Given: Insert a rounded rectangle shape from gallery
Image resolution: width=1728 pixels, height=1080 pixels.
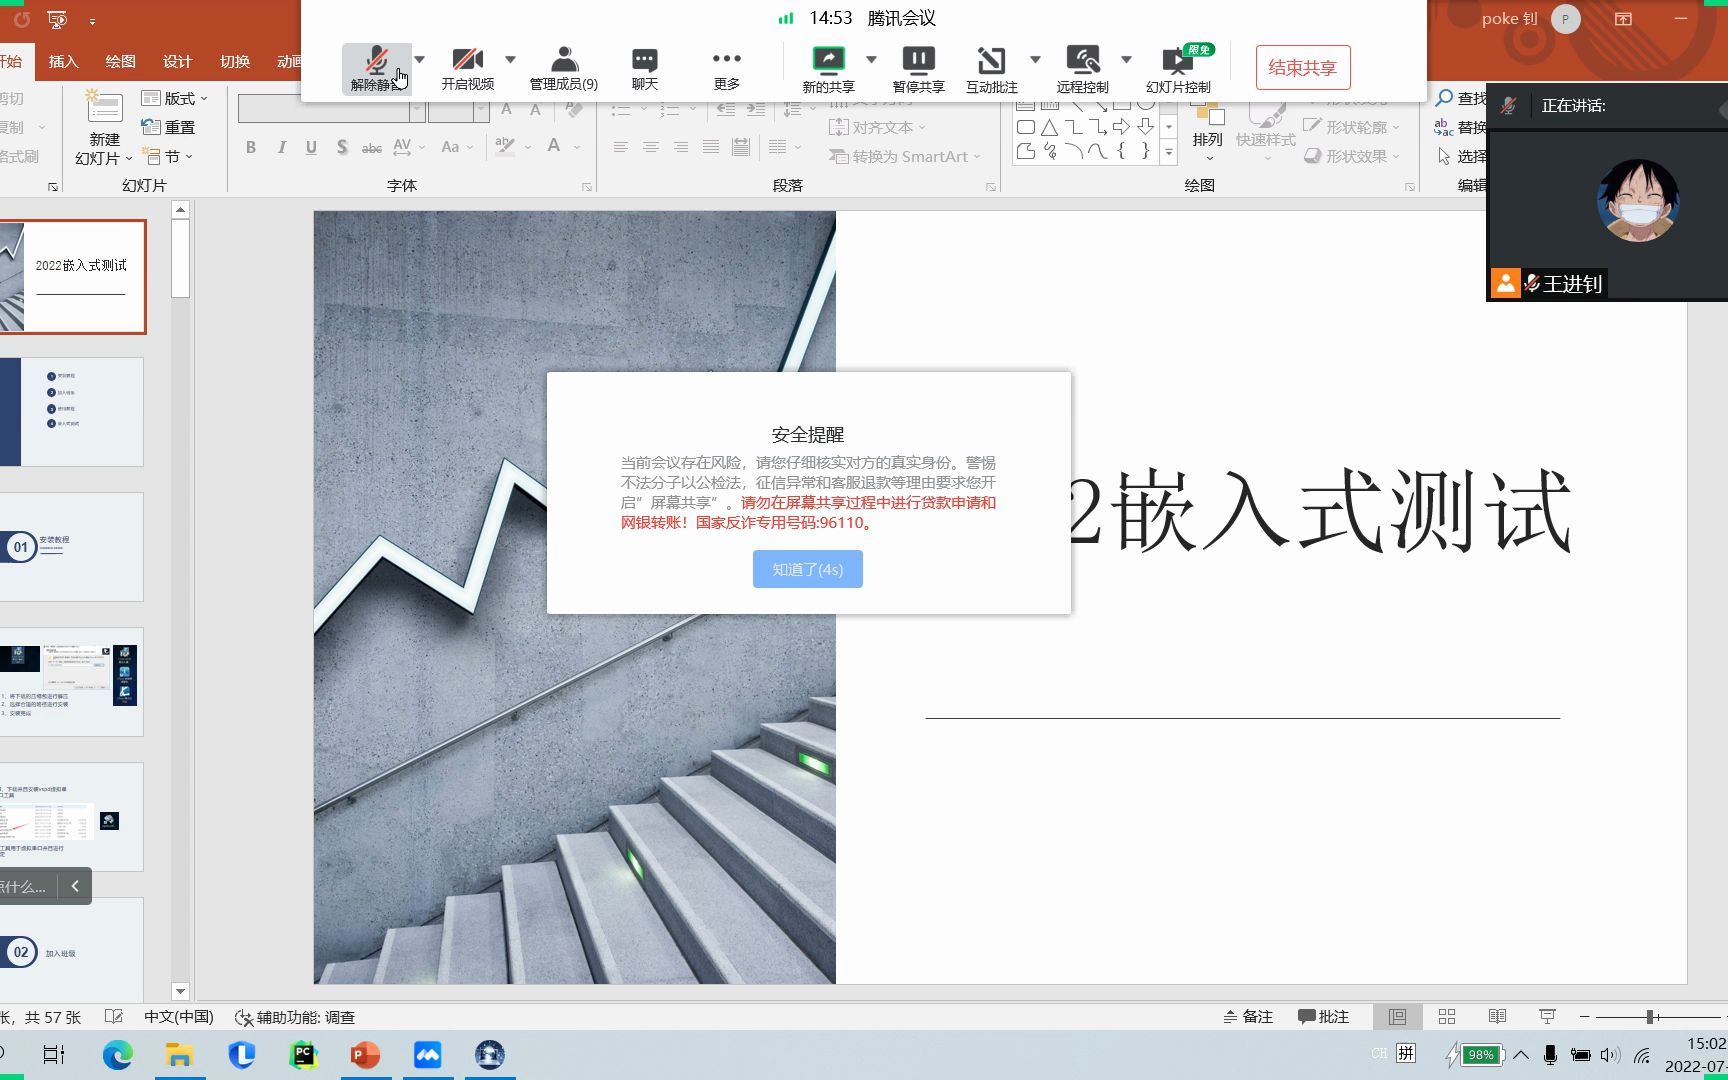Looking at the screenshot, I should pos(1025,127).
